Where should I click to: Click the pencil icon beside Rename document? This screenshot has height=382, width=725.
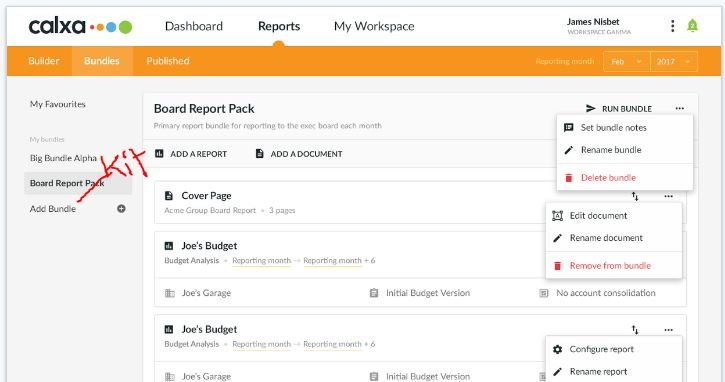558,238
